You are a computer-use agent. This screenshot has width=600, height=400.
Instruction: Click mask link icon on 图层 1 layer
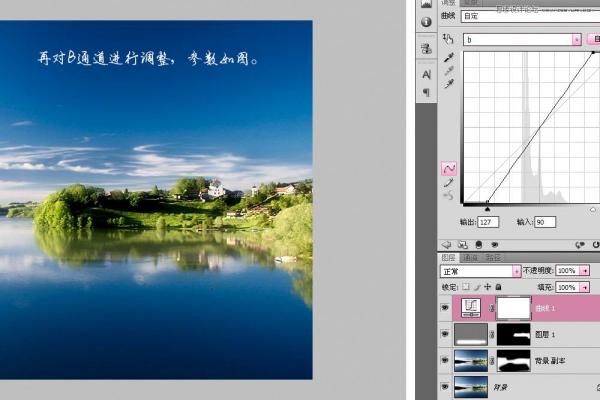(x=492, y=335)
